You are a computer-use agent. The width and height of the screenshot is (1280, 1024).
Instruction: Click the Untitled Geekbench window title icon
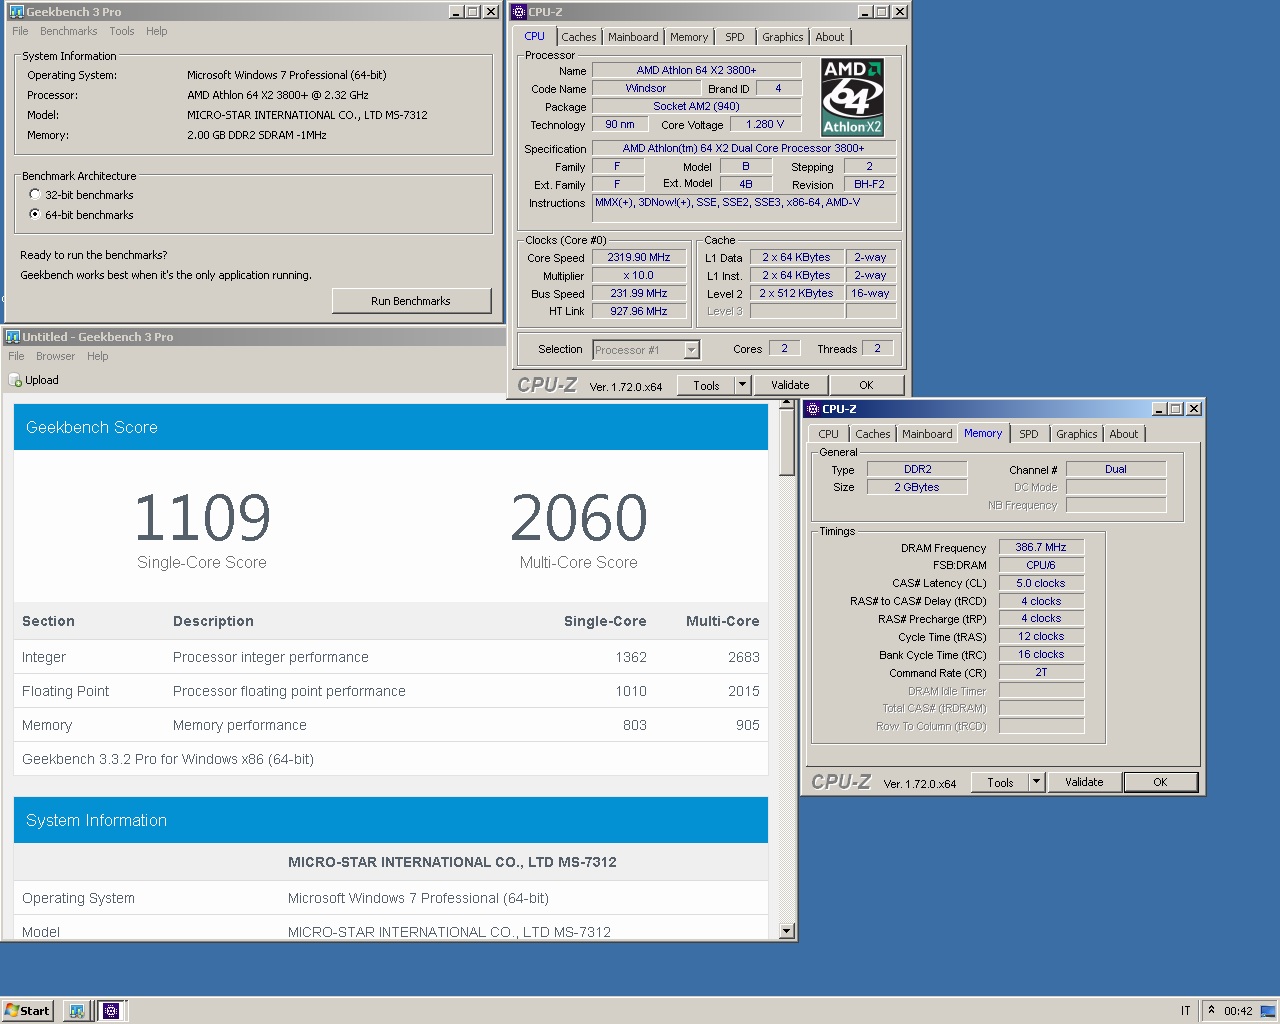click(x=13, y=337)
